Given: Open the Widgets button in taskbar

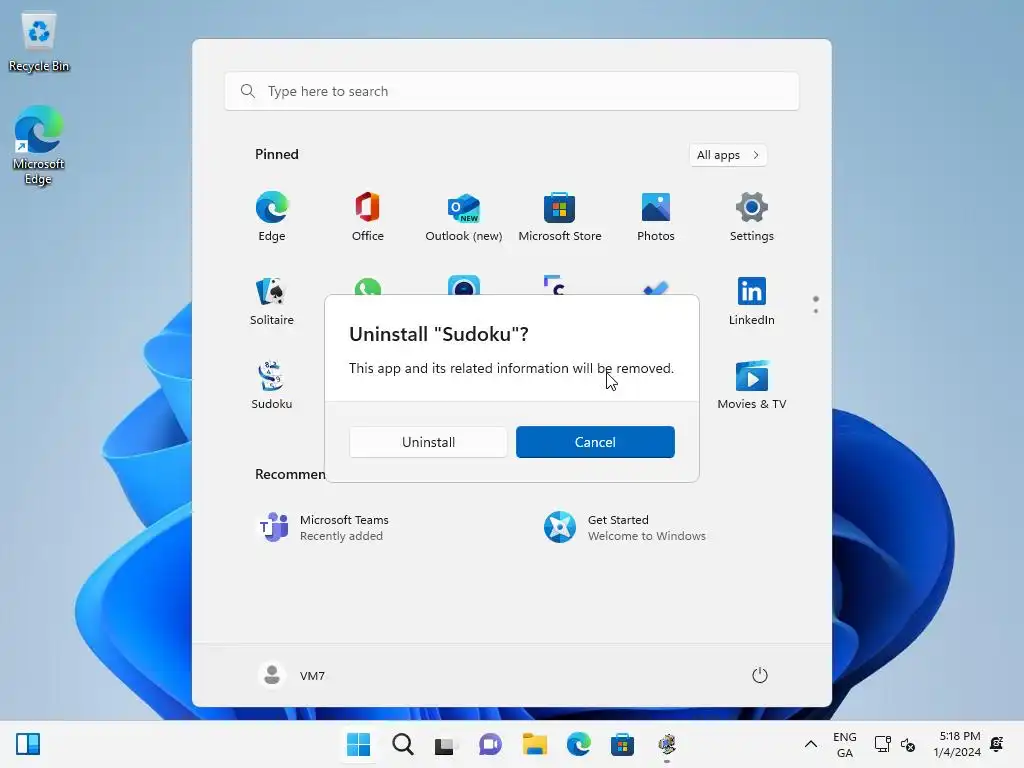Looking at the screenshot, I should point(28,744).
